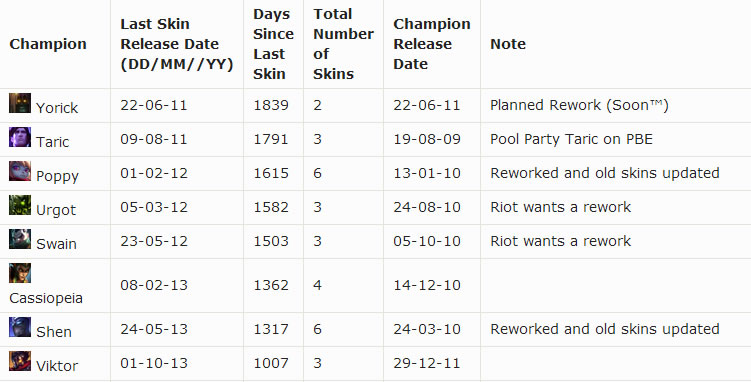This screenshot has width=751, height=382.
Task: Select the Champion Release Date header
Action: [x=432, y=44]
